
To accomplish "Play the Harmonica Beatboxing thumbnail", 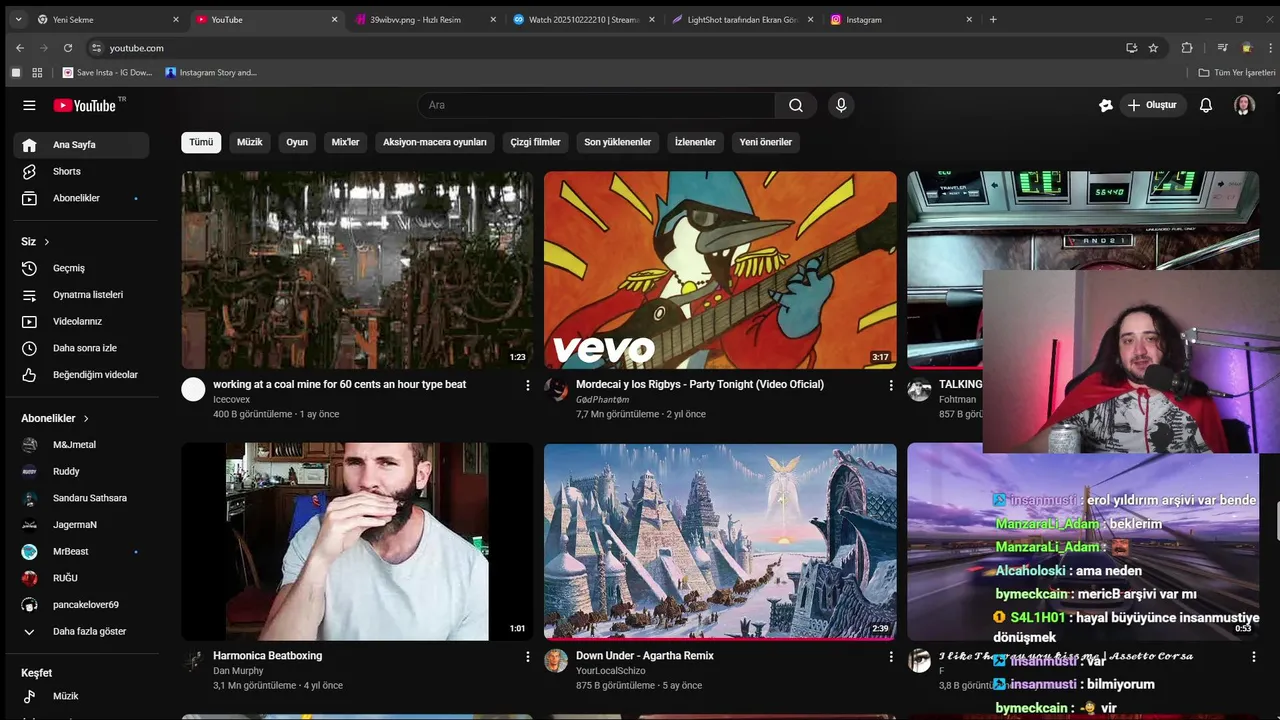I will [357, 541].
